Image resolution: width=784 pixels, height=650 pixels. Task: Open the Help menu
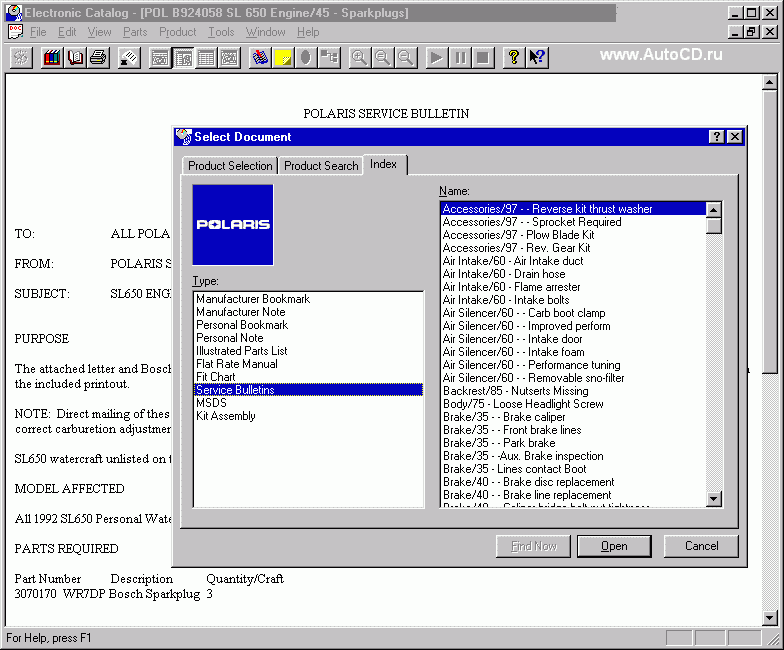[308, 32]
